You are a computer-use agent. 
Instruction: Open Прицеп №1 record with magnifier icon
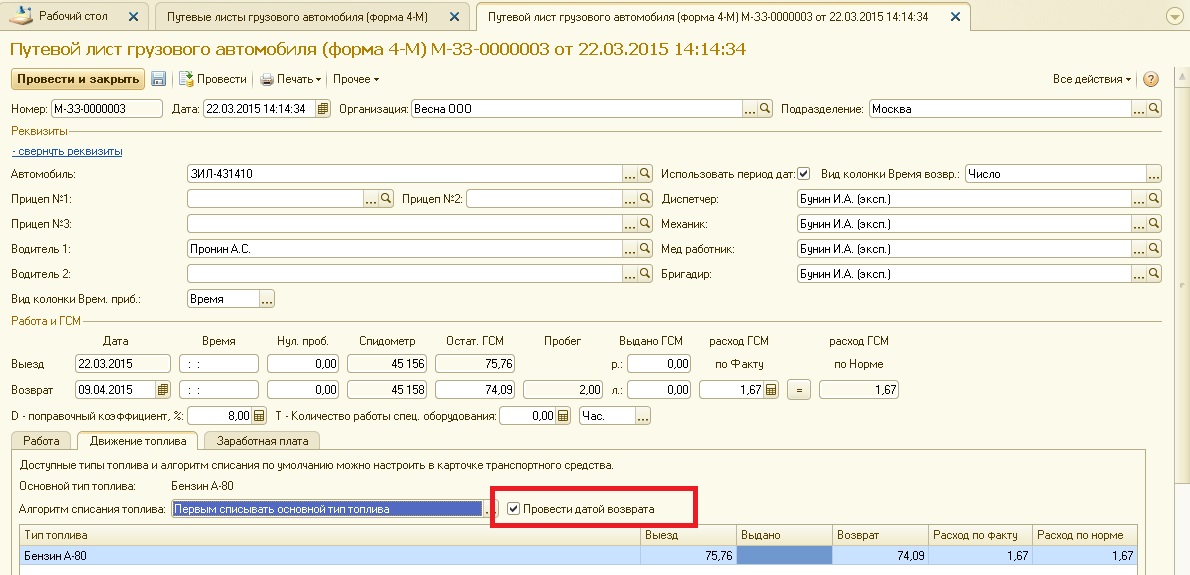386,199
